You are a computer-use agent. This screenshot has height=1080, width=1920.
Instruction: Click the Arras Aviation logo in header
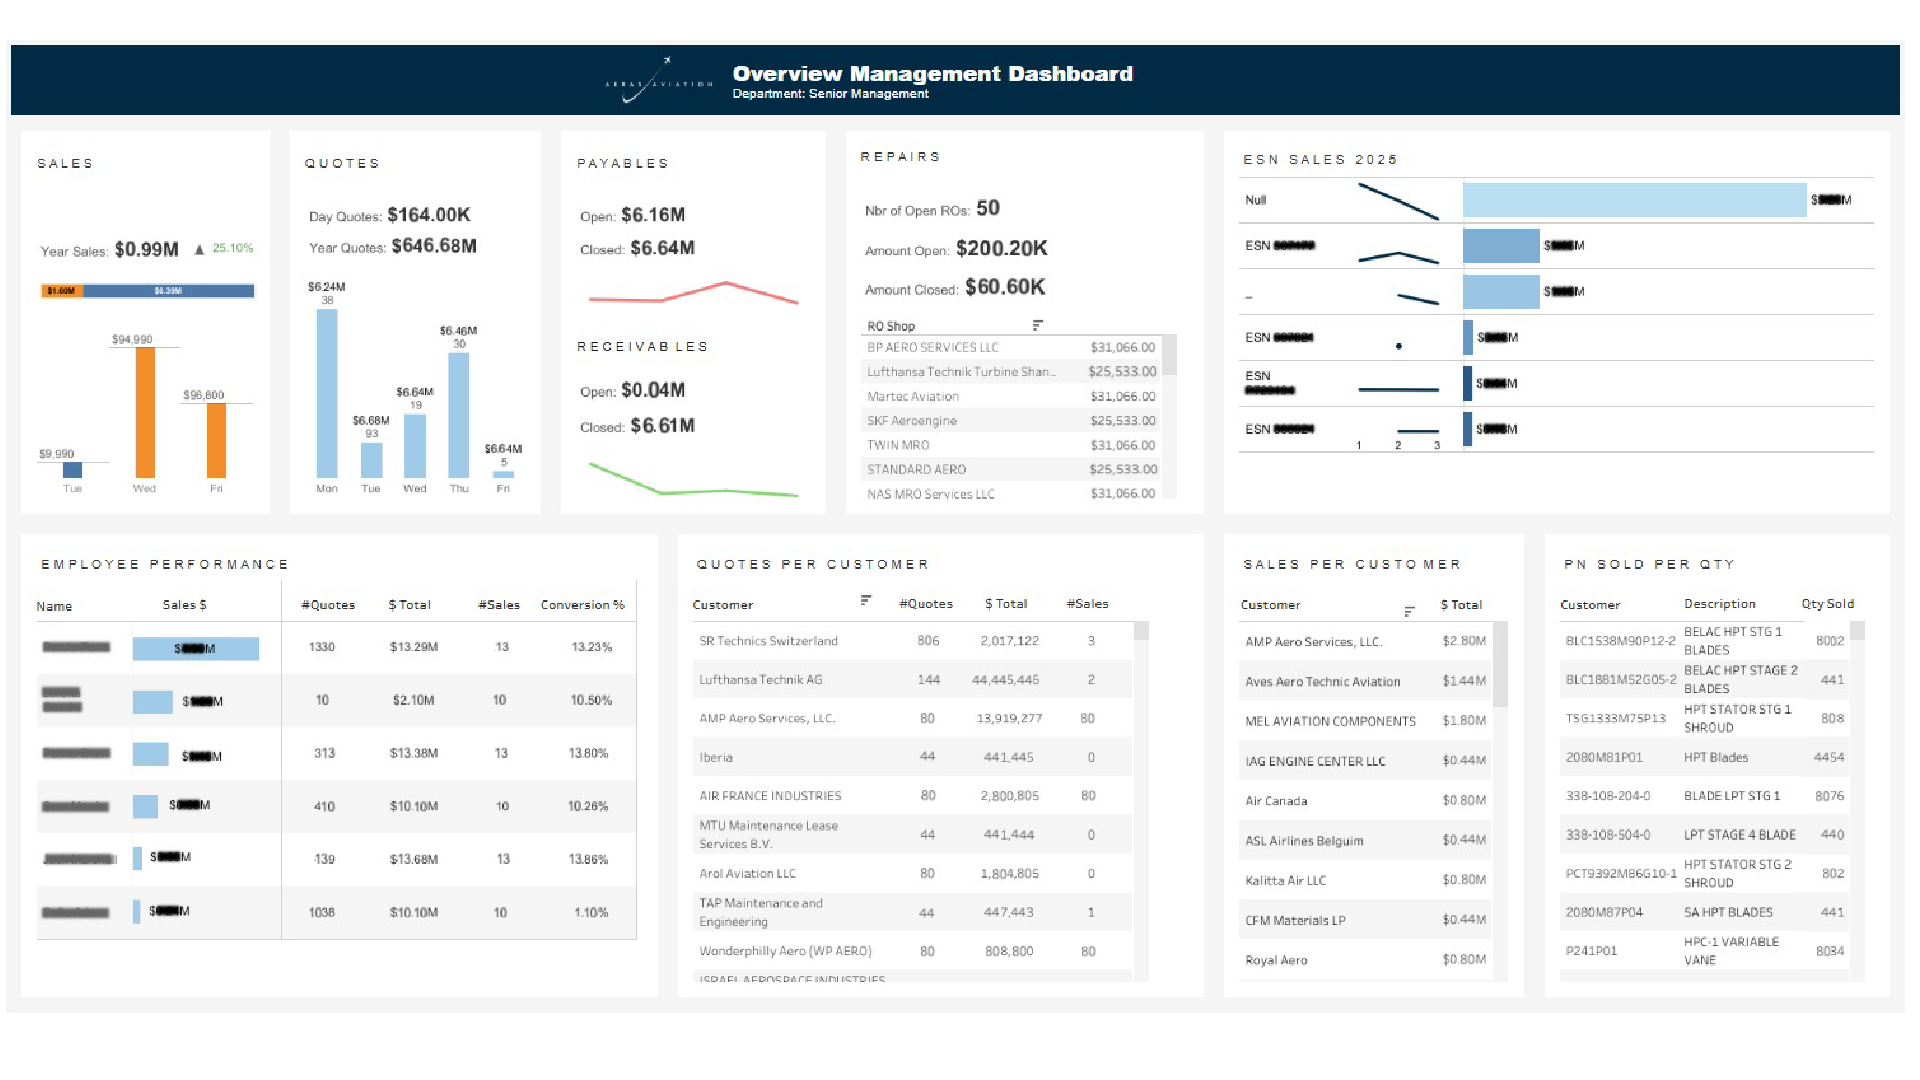[x=659, y=81]
